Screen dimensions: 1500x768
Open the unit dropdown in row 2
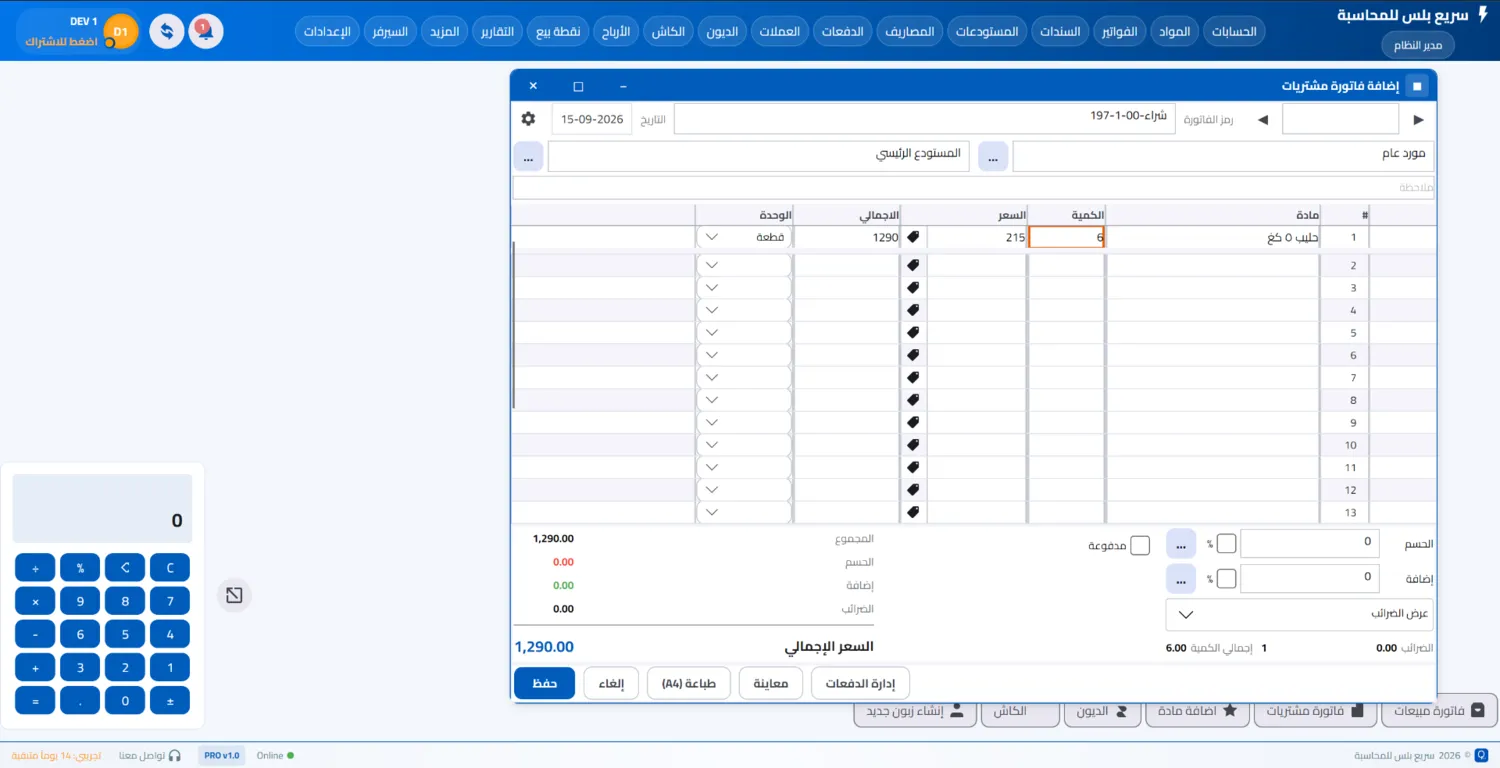[744, 265]
